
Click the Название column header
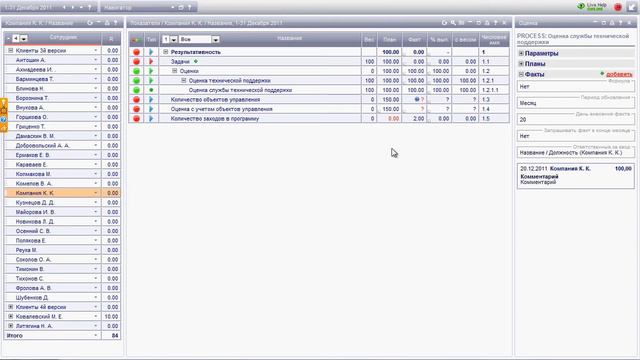tap(289, 38)
